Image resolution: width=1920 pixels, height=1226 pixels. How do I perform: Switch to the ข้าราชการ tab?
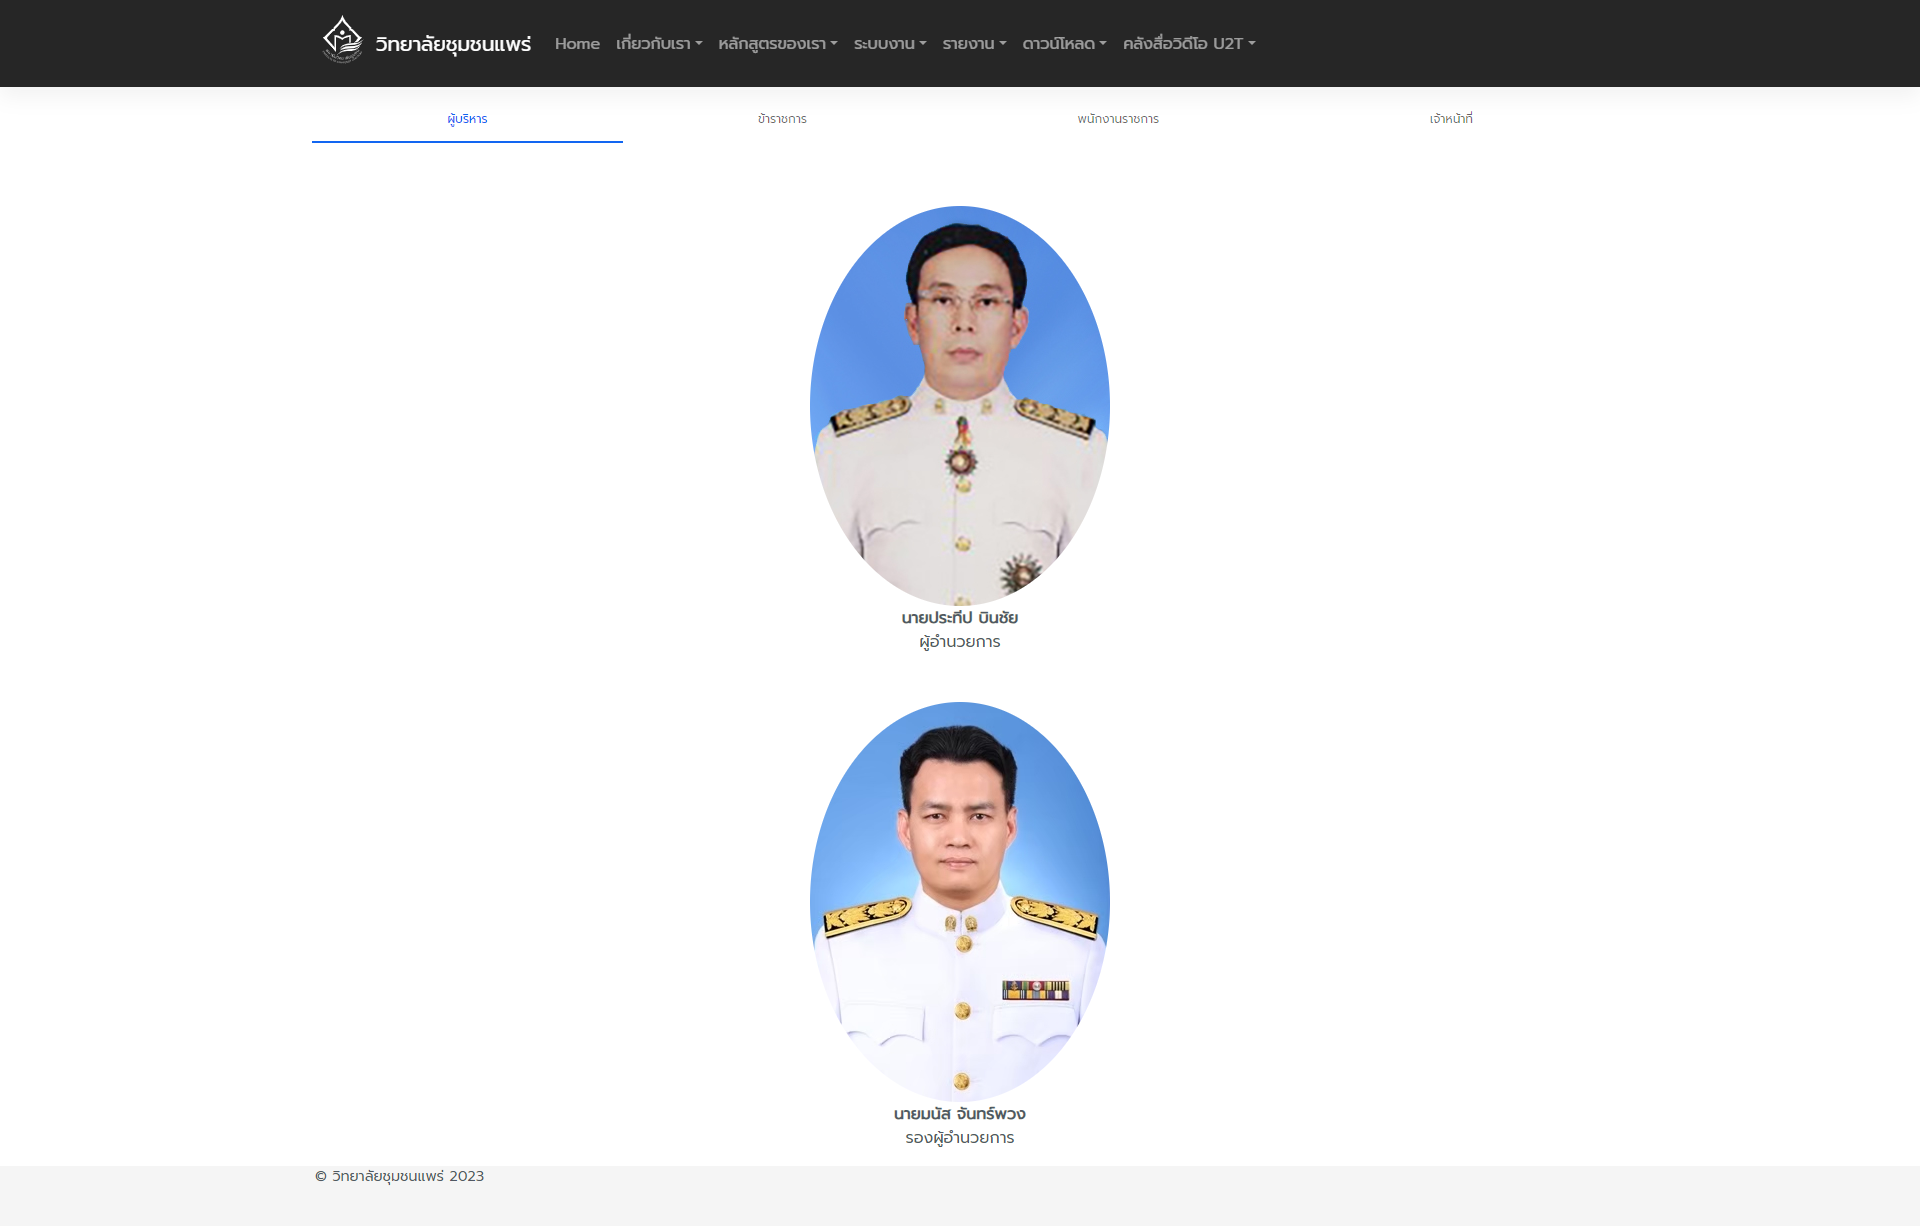click(782, 119)
